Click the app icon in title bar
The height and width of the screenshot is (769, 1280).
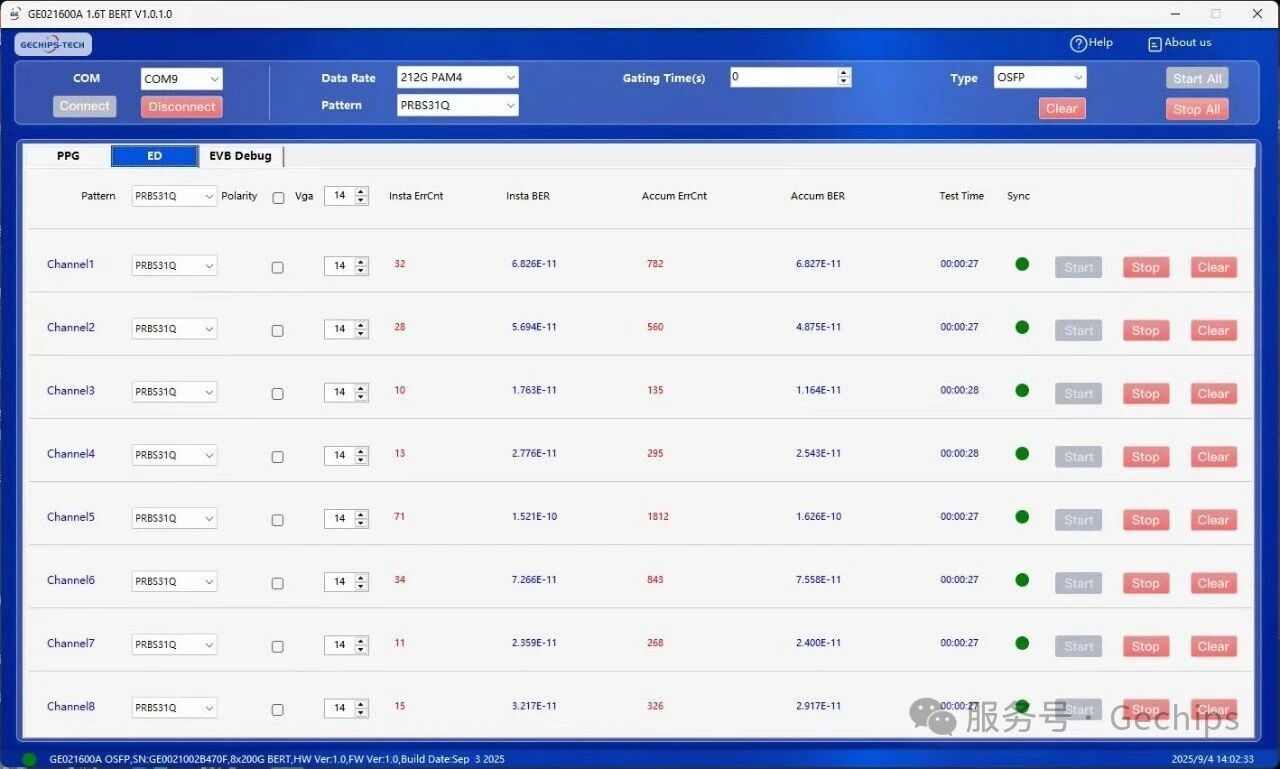(14, 14)
